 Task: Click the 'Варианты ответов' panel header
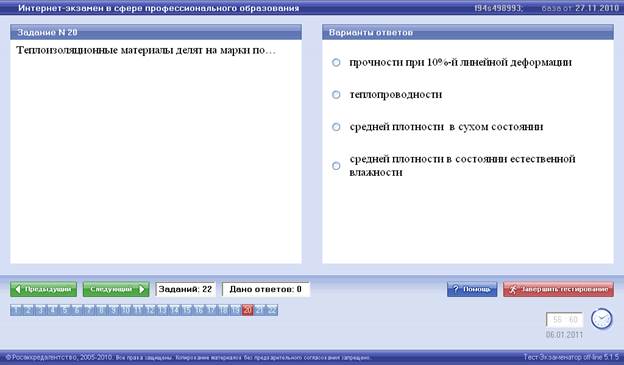(468, 32)
